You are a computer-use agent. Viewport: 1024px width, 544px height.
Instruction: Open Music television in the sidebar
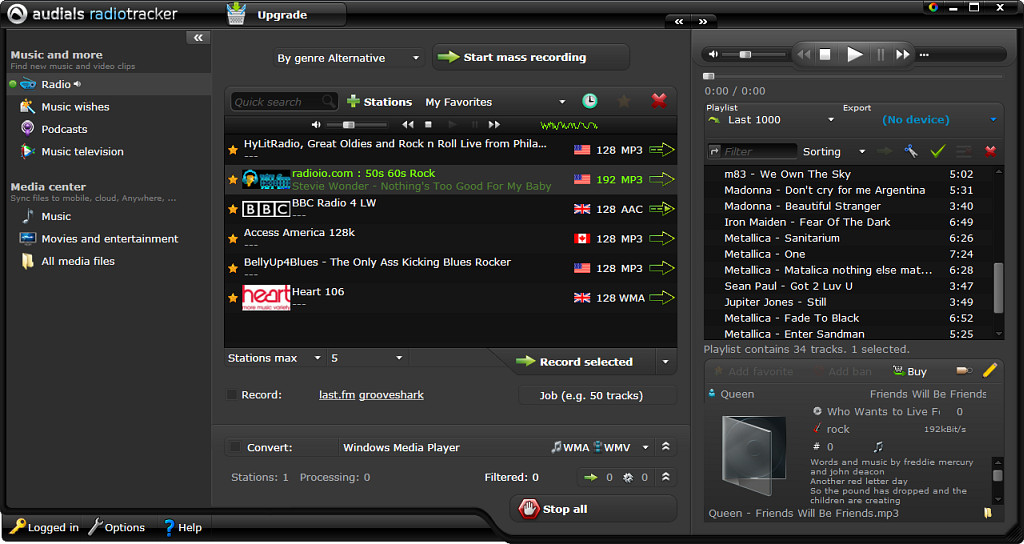(82, 151)
